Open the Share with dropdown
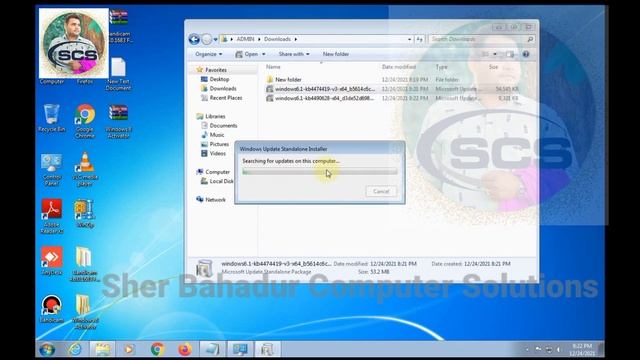The height and width of the screenshot is (360, 640). click(x=293, y=54)
